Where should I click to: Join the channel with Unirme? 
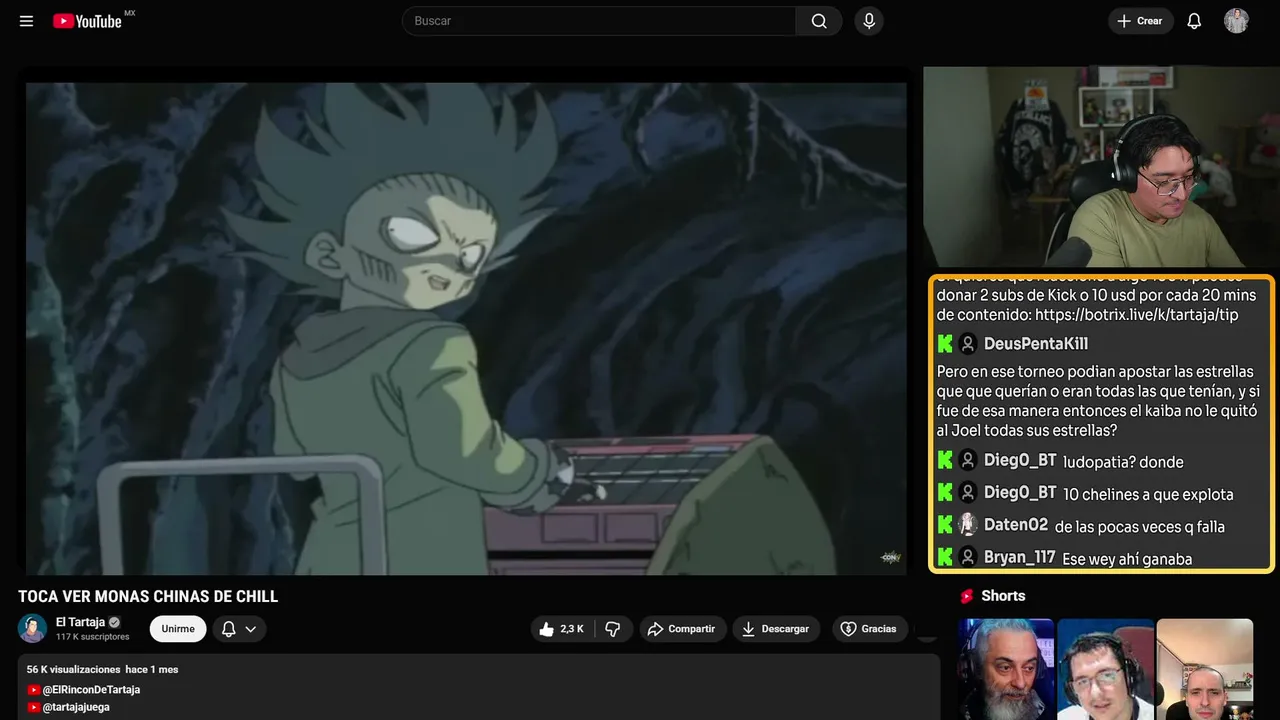click(178, 629)
